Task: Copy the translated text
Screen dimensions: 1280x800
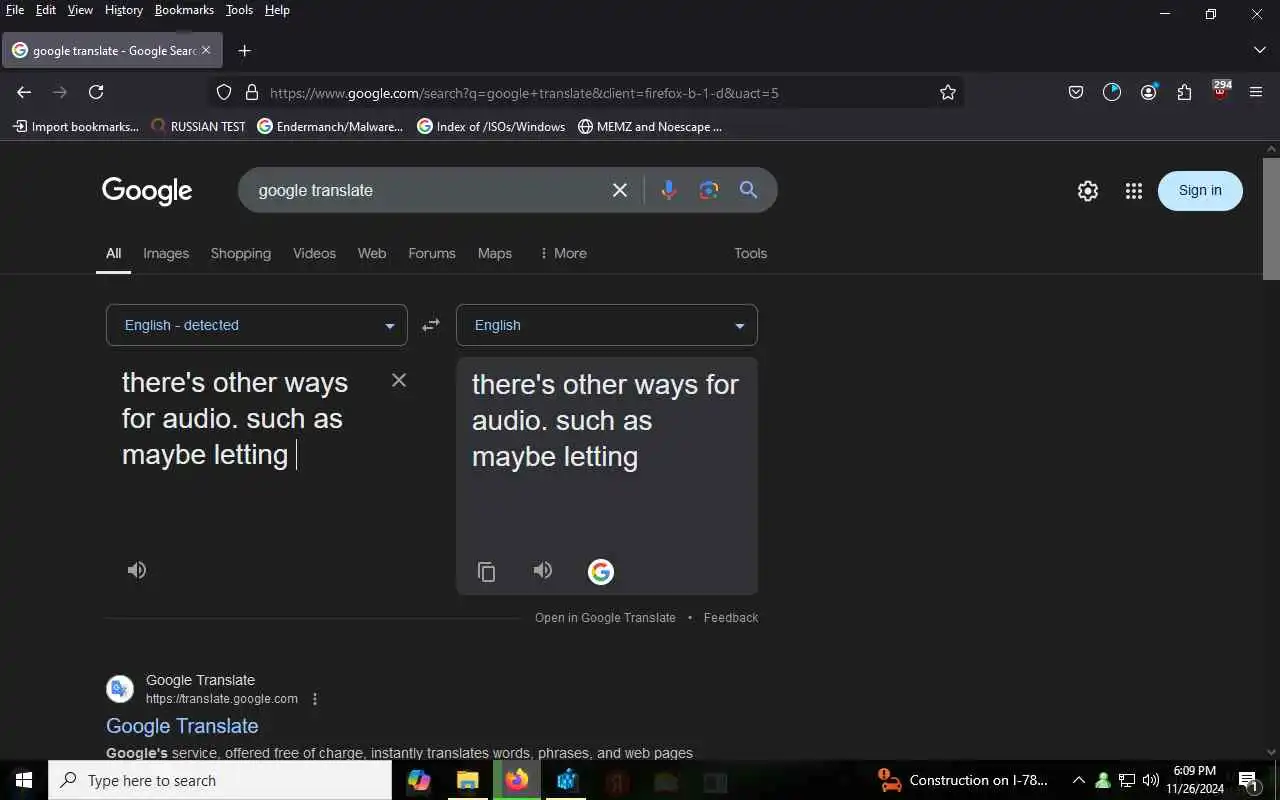Action: 486,572
